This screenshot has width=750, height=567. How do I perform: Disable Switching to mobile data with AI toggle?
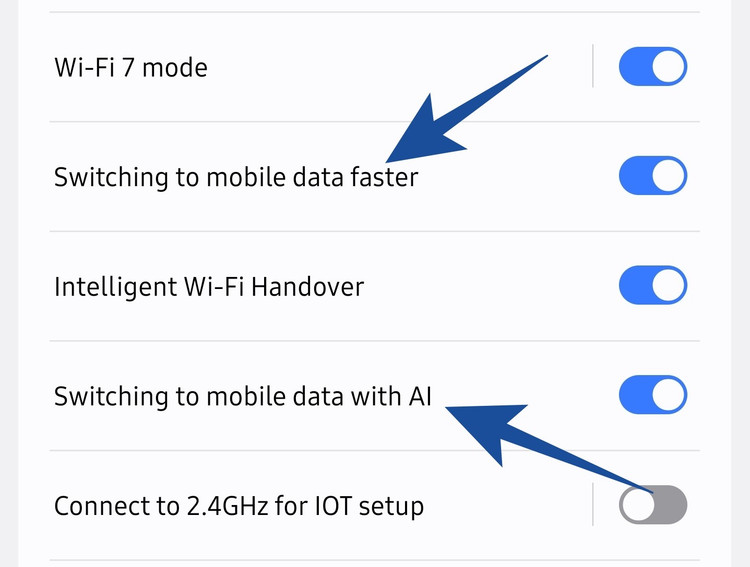pyautogui.click(x=653, y=395)
